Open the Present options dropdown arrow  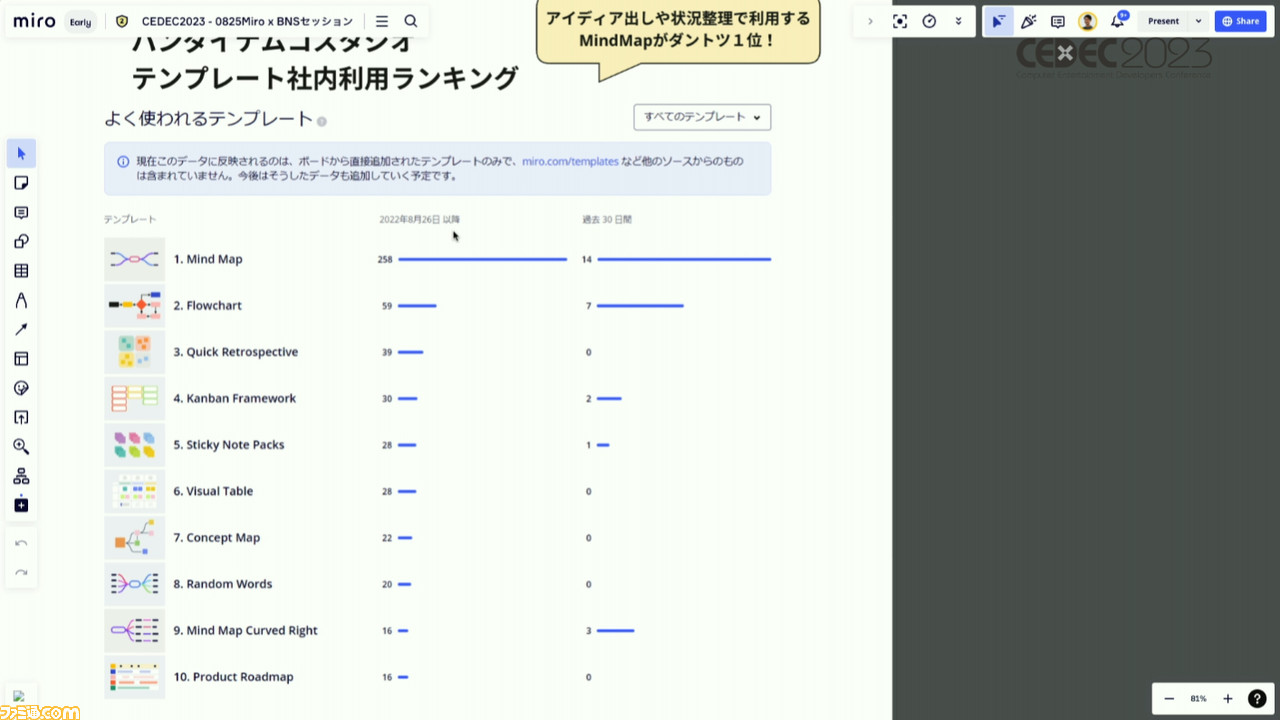point(1198,21)
